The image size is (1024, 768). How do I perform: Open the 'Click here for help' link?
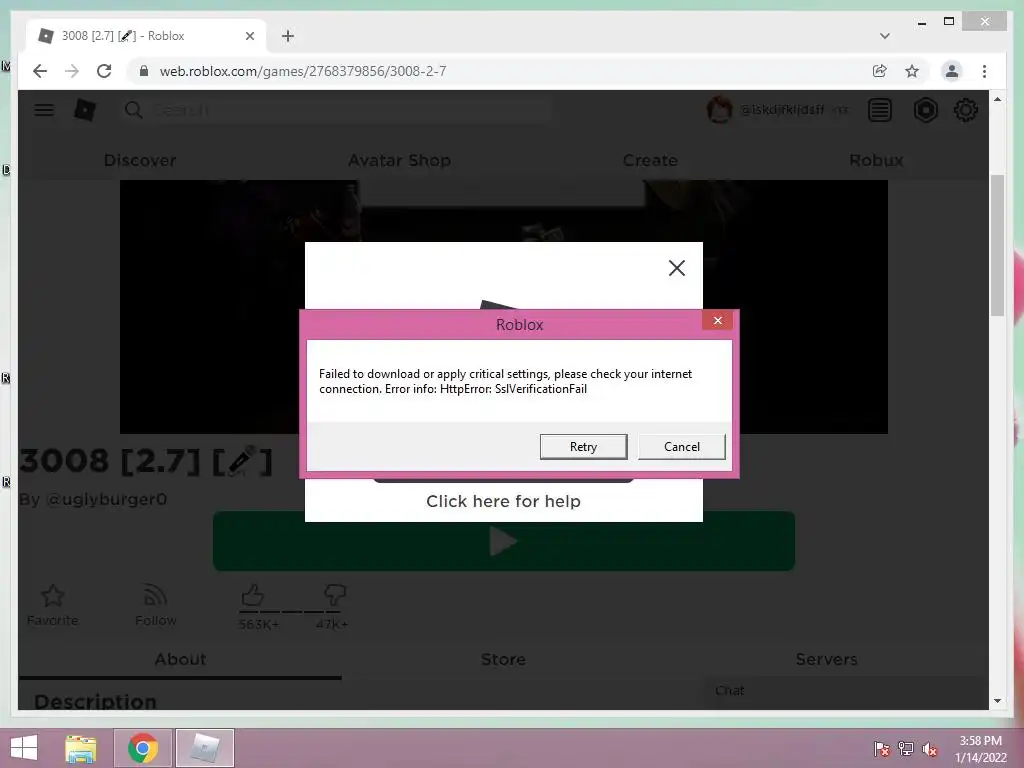(x=504, y=501)
